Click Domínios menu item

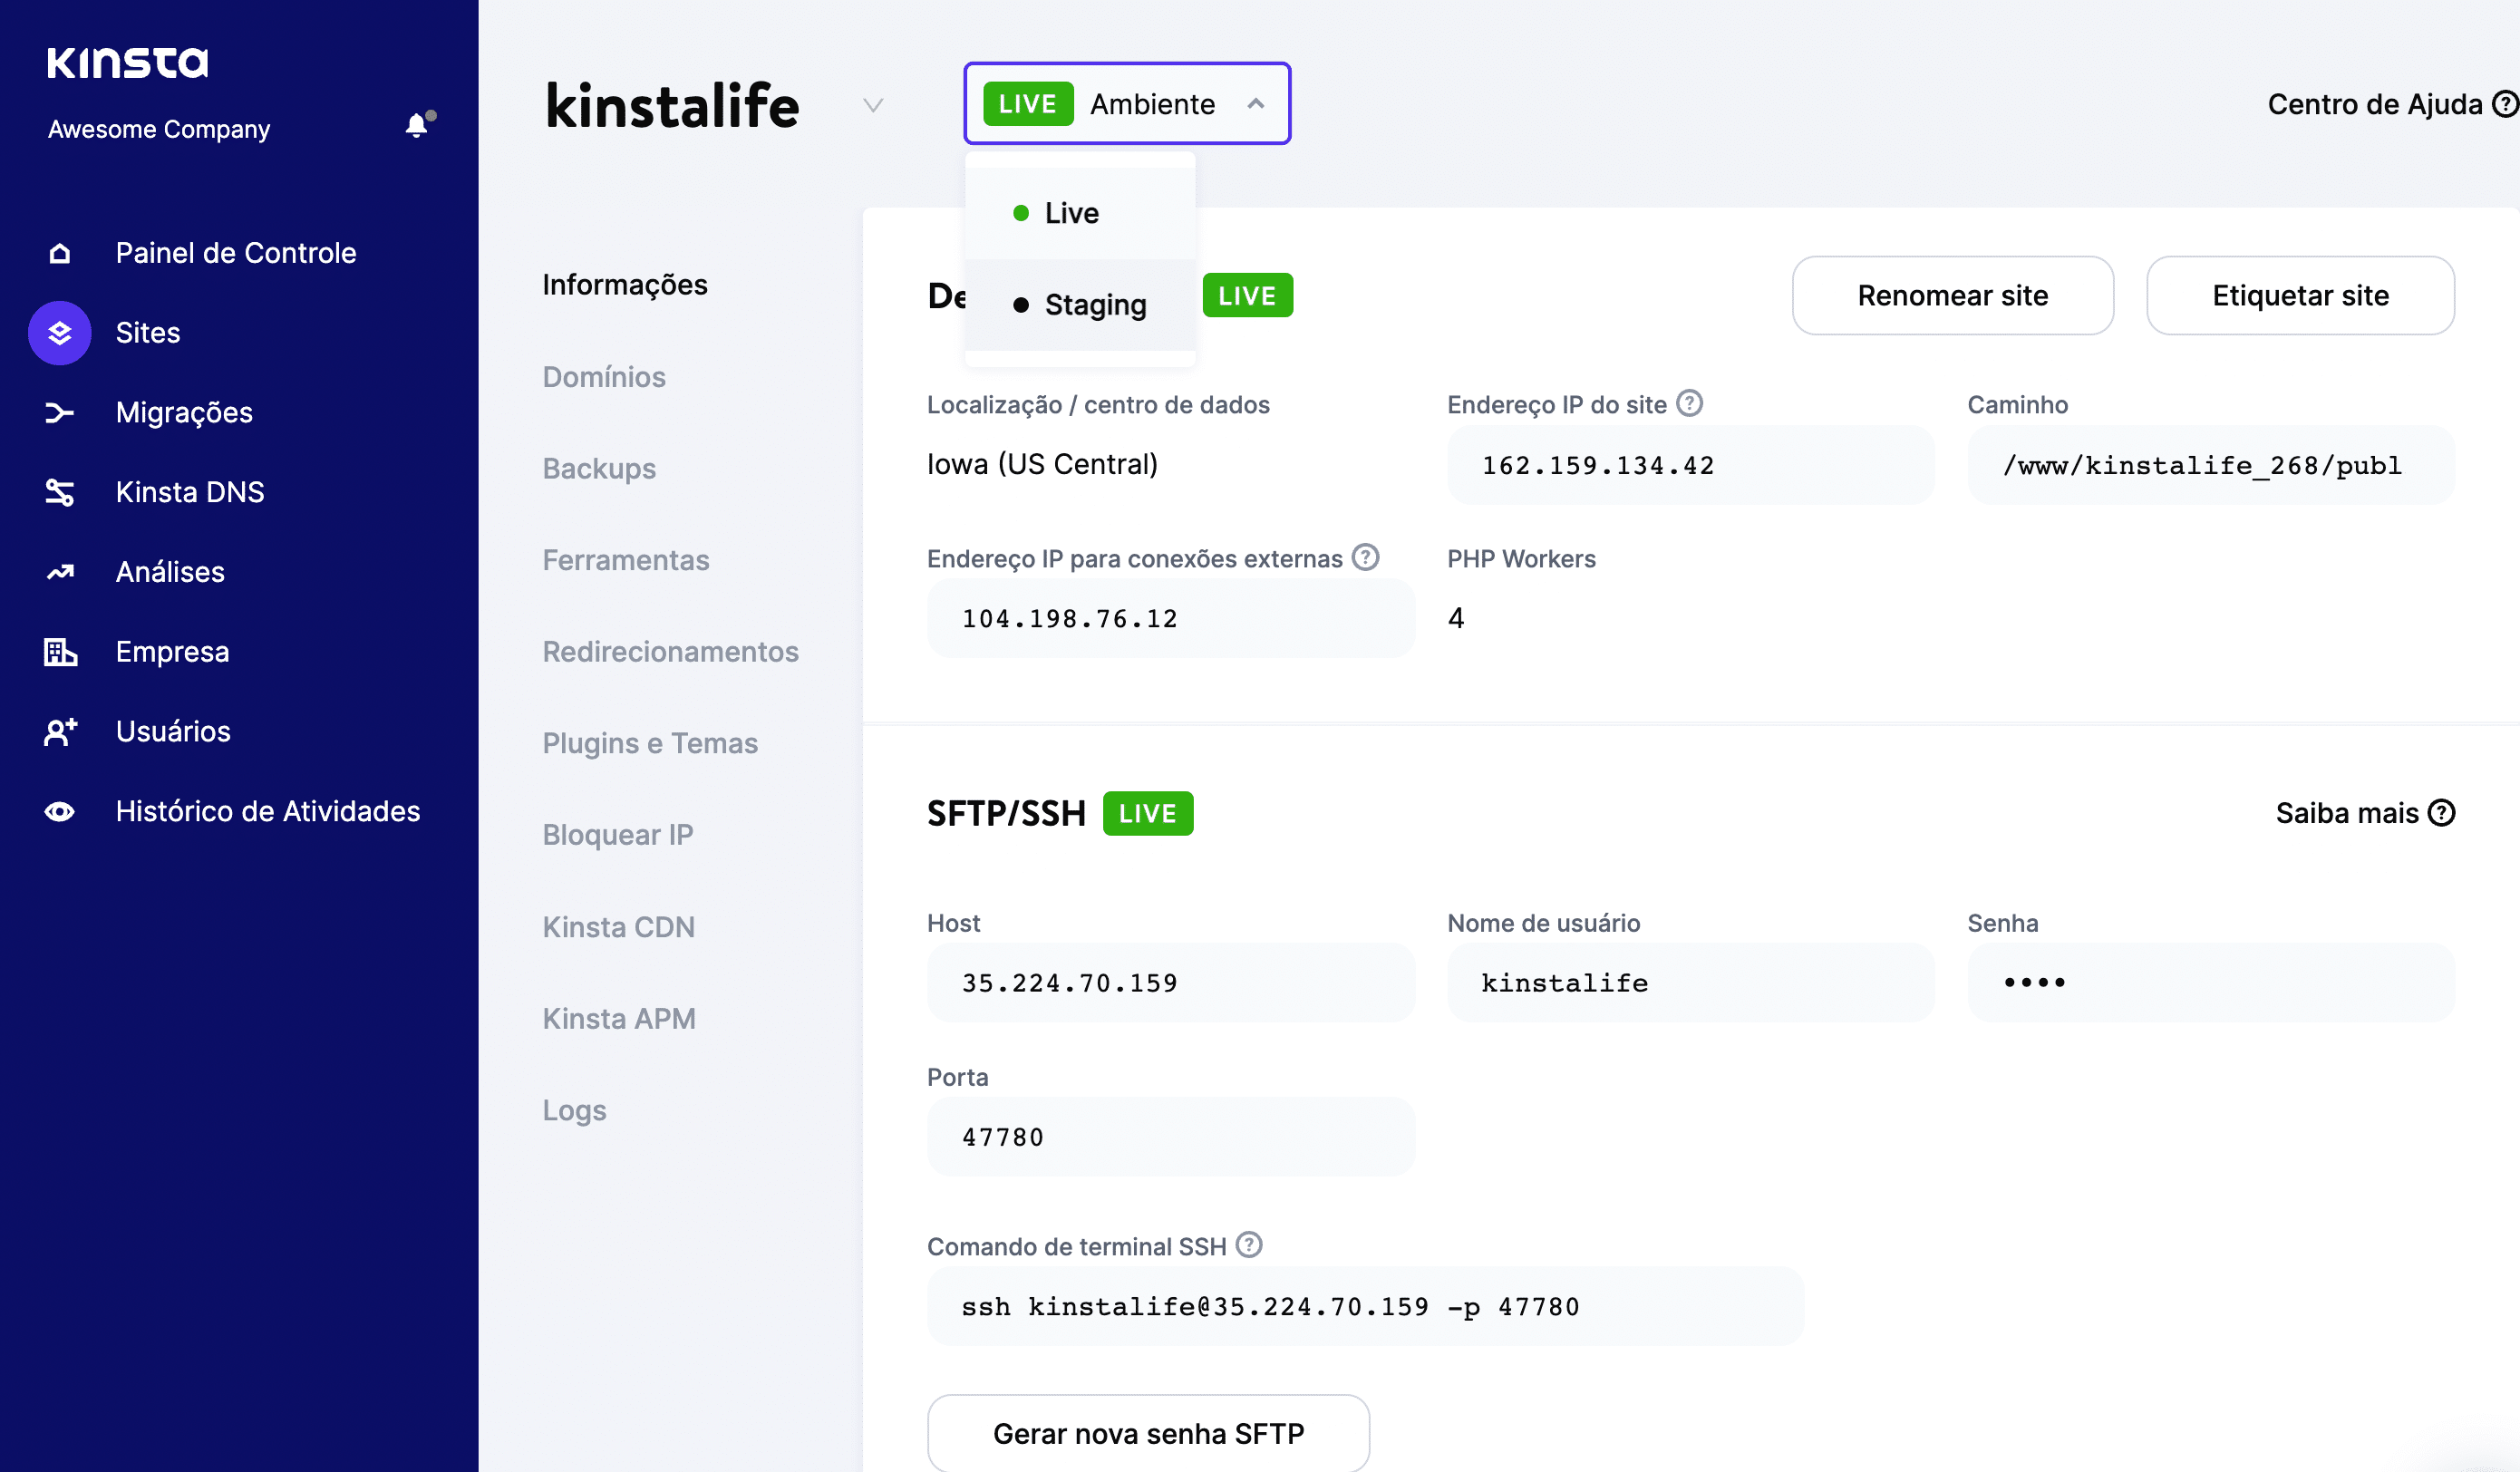605,375
